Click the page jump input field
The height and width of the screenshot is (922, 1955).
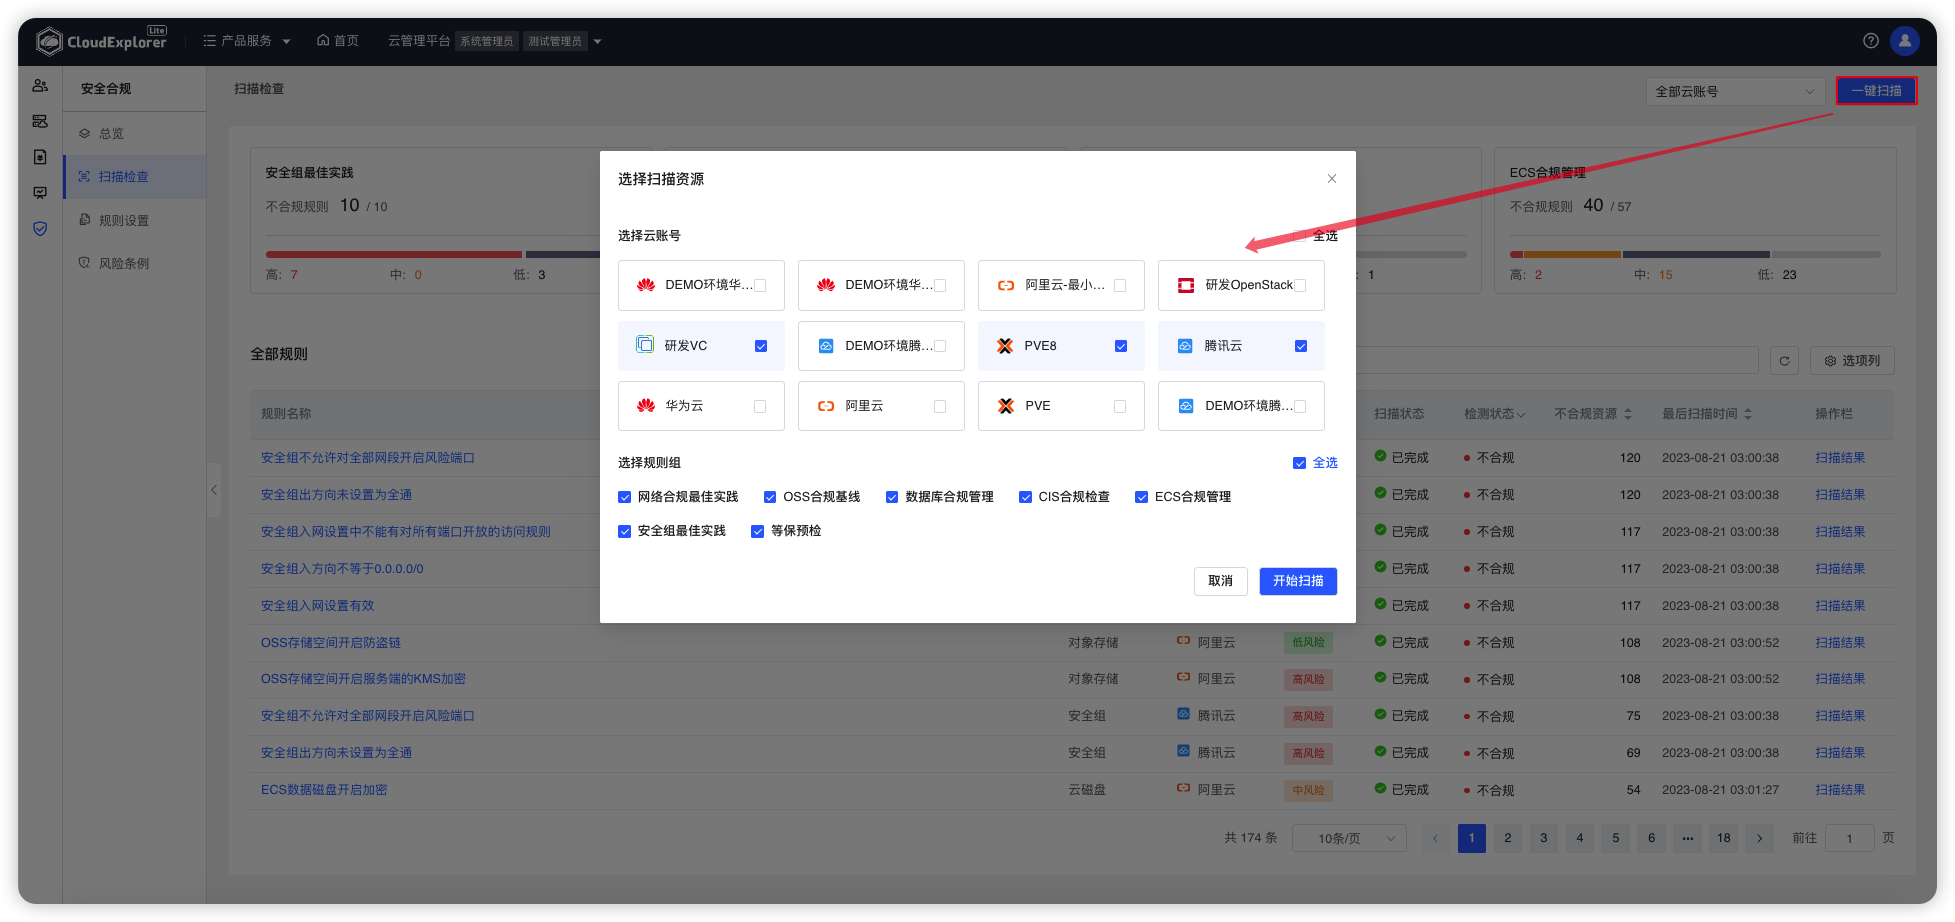[x=1850, y=838]
